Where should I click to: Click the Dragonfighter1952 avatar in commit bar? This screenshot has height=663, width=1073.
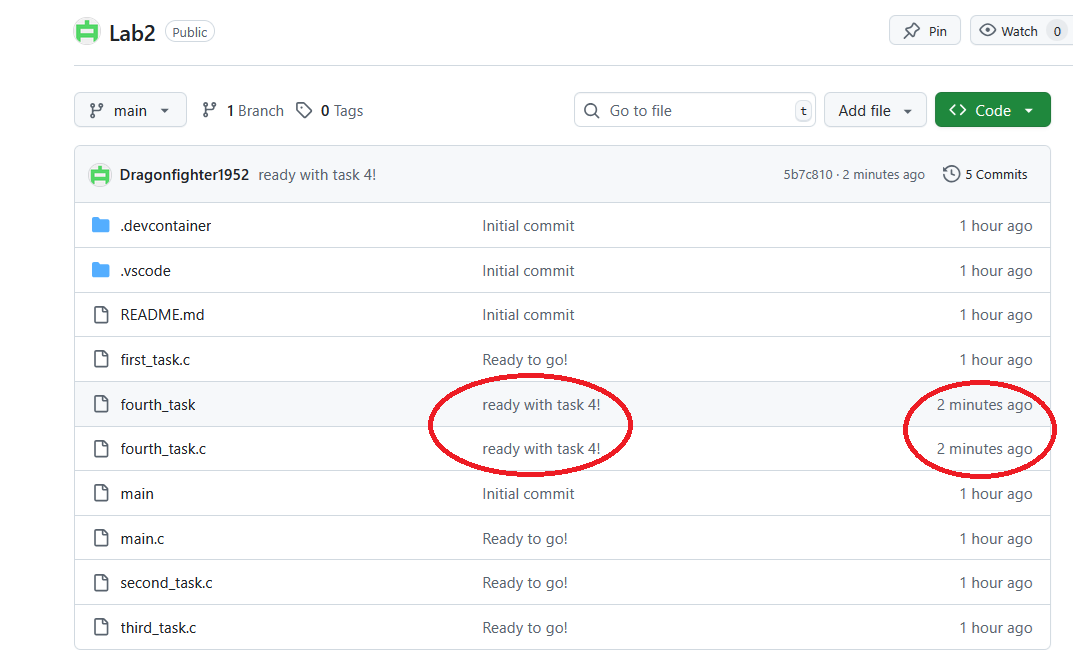tap(99, 175)
